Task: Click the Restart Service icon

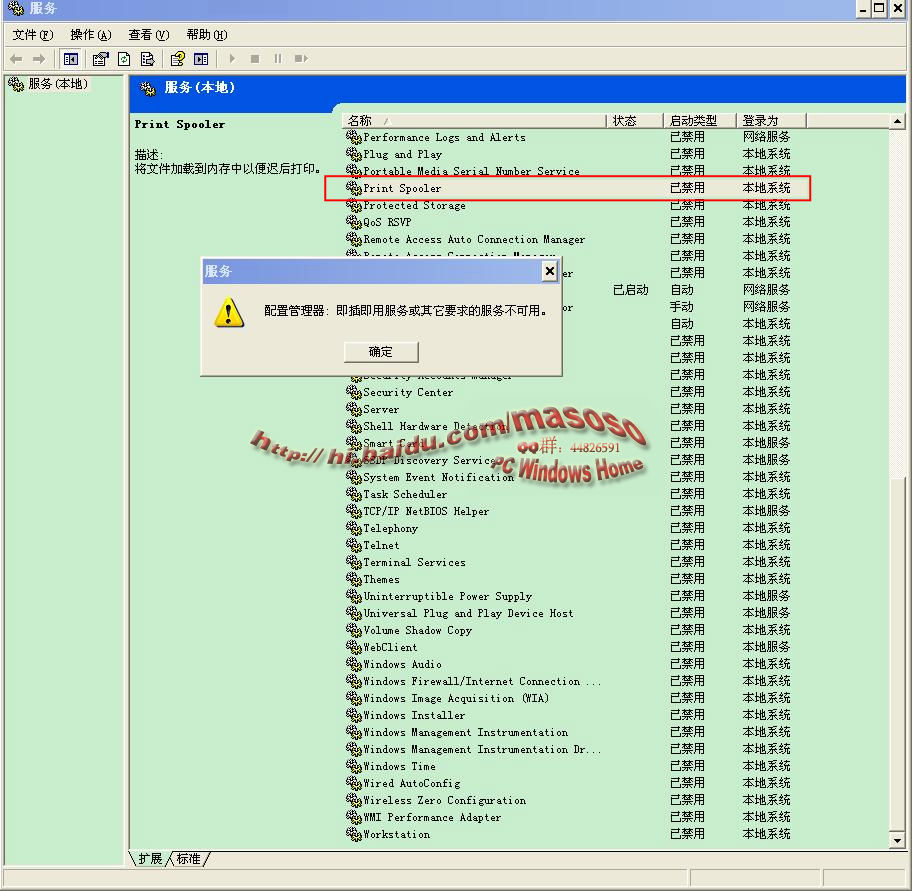Action: 301,59
